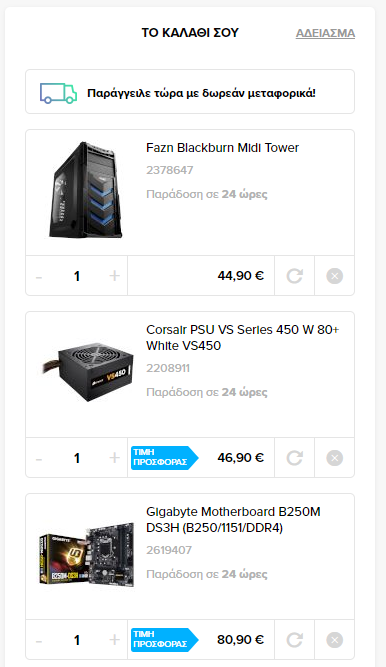Remove Gigabyte Motherboard B250M from cart

tap(335, 640)
